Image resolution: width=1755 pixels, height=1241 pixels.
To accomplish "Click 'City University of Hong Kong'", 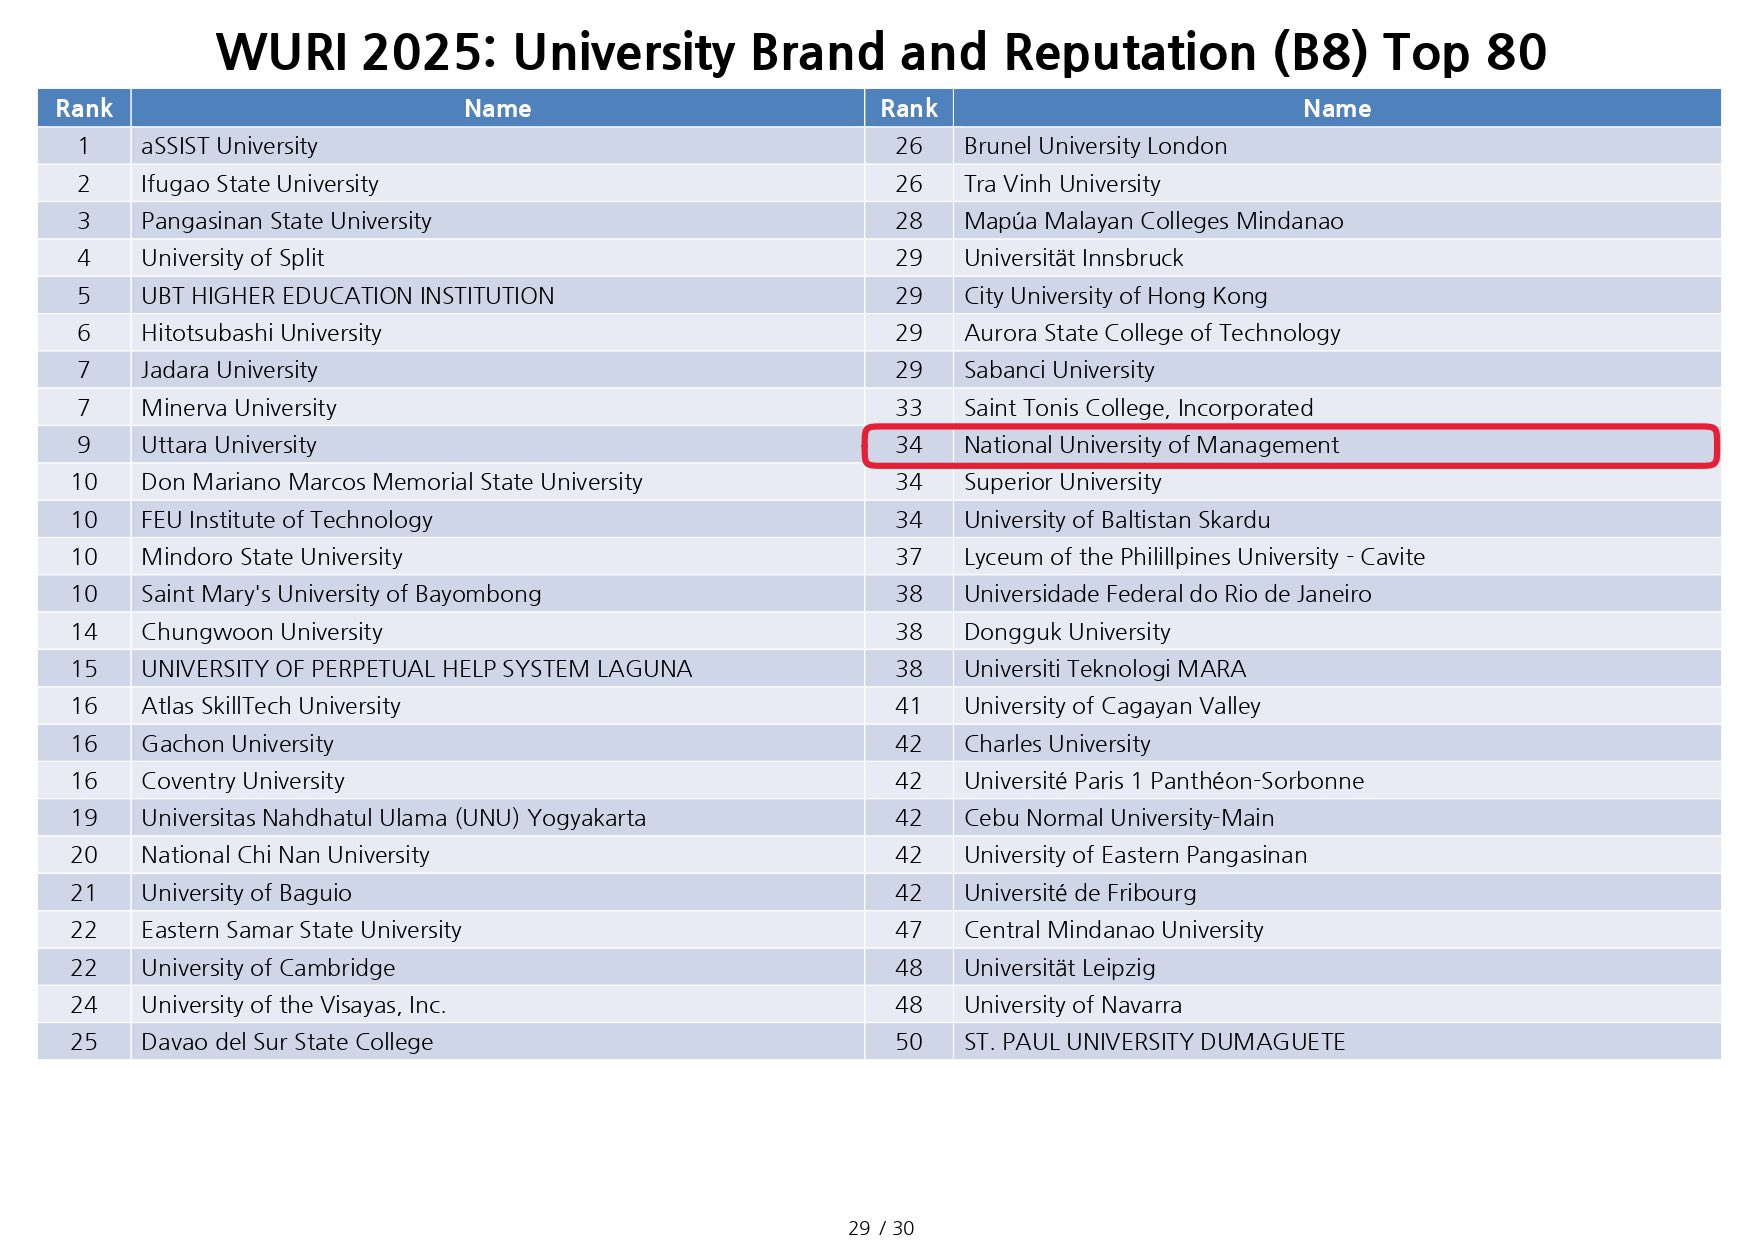I will pos(1115,296).
